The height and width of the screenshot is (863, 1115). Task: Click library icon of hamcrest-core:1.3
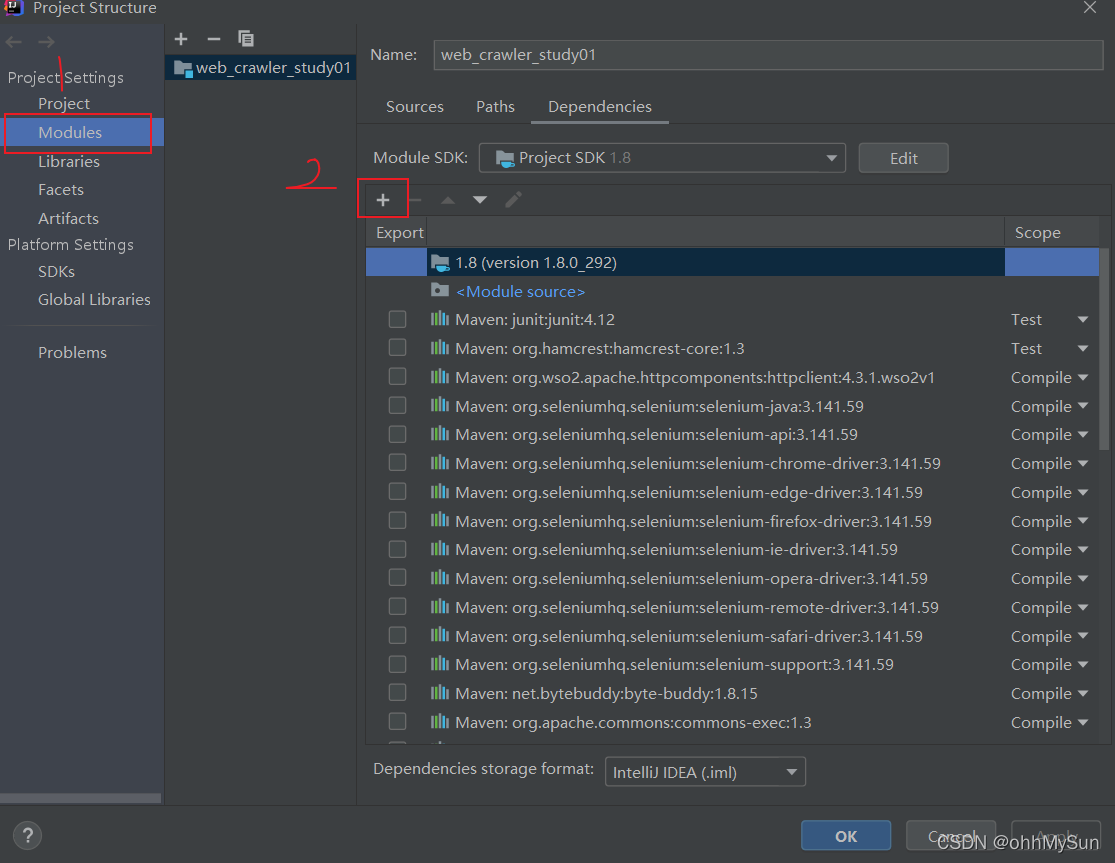[439, 348]
